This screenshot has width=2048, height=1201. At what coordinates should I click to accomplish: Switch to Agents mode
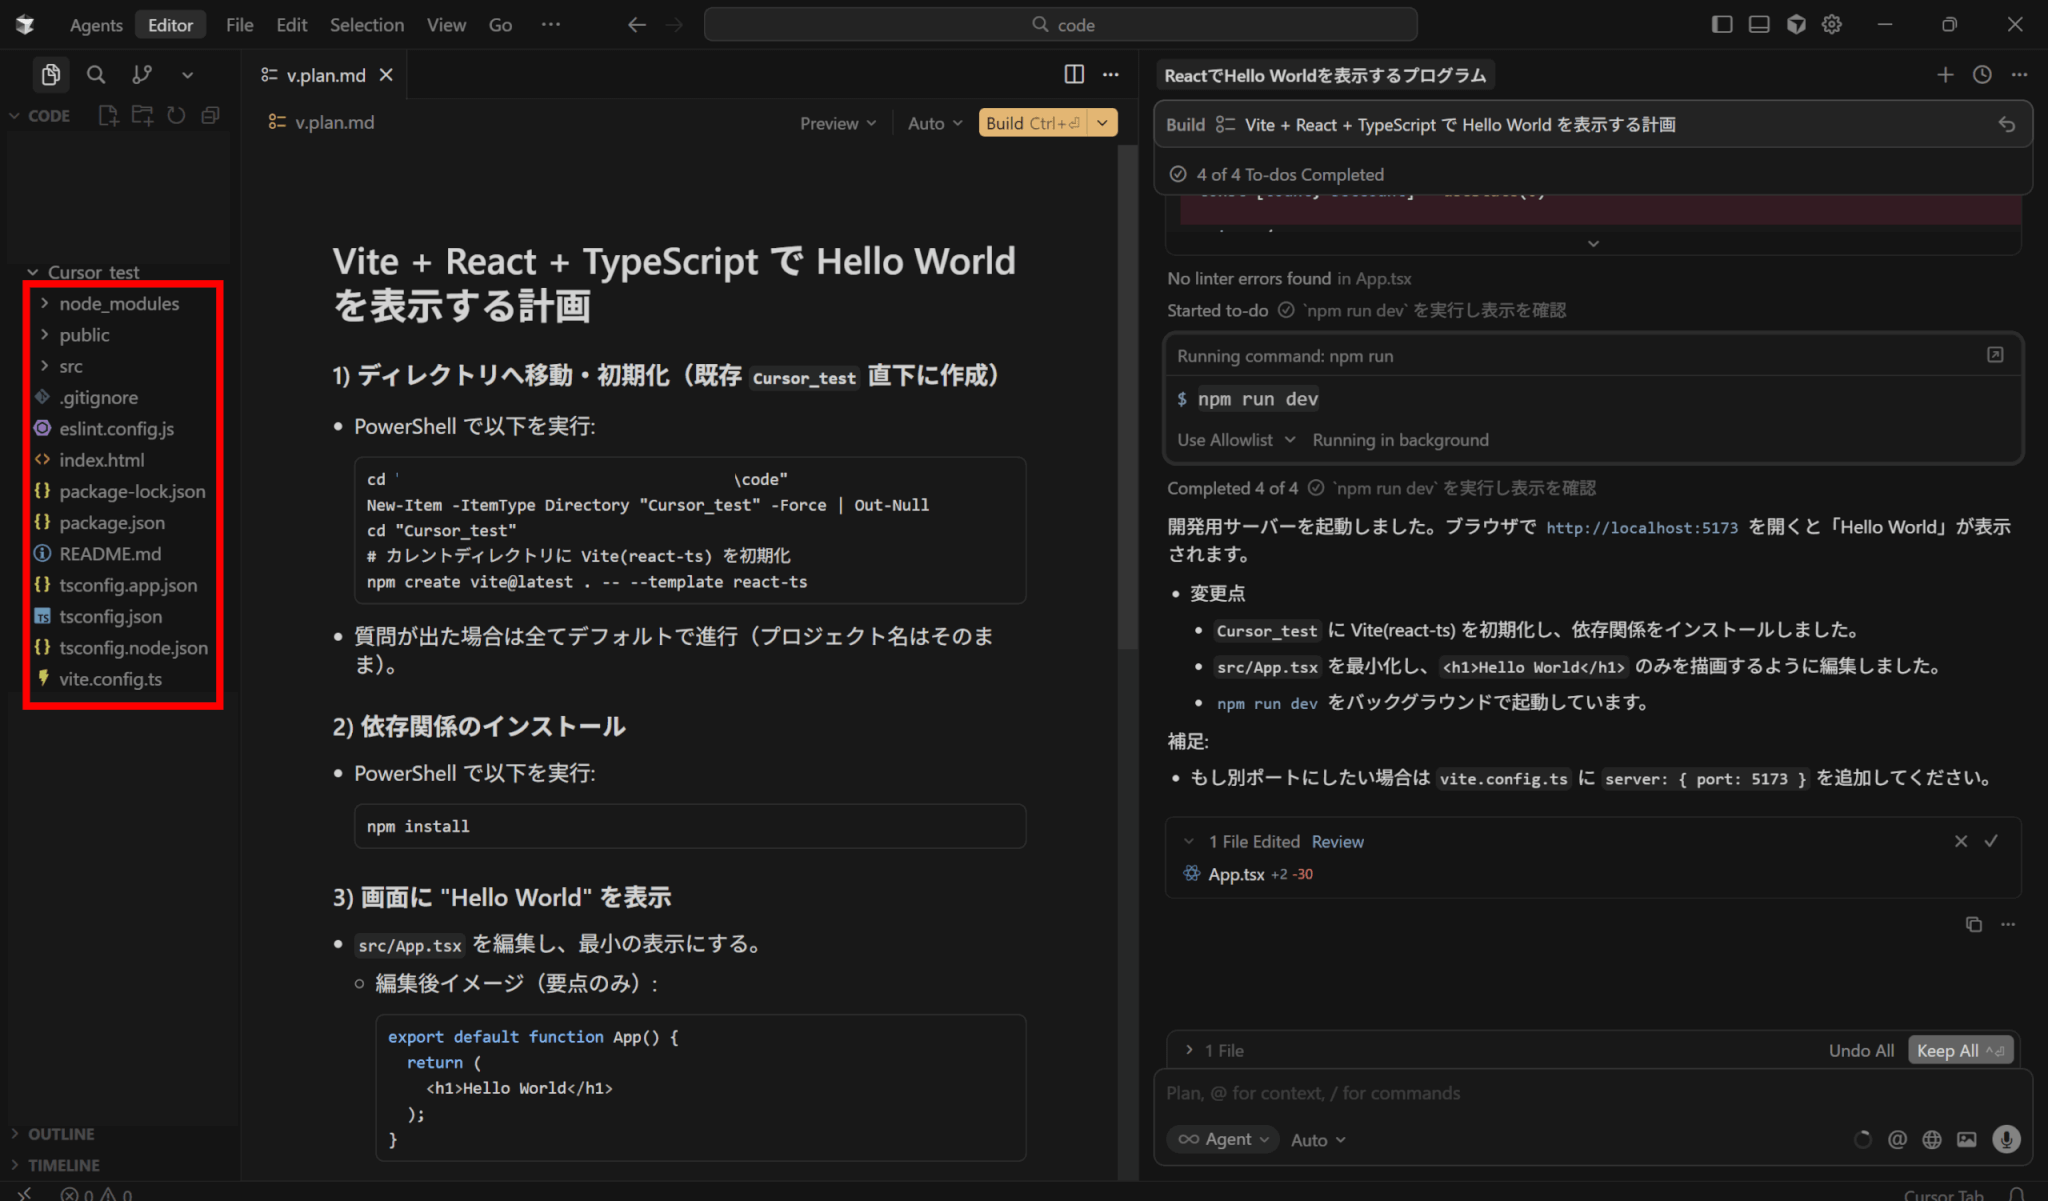pos(96,25)
